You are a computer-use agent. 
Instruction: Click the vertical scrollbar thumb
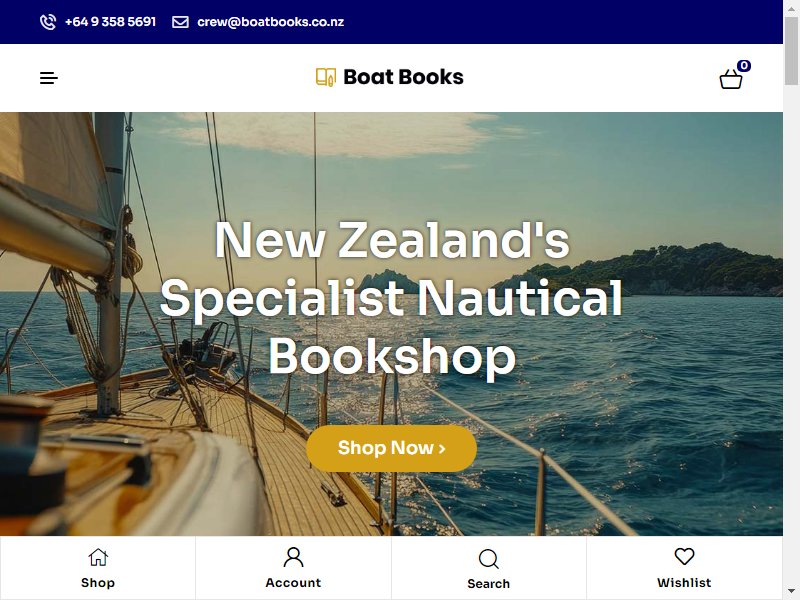(x=791, y=51)
